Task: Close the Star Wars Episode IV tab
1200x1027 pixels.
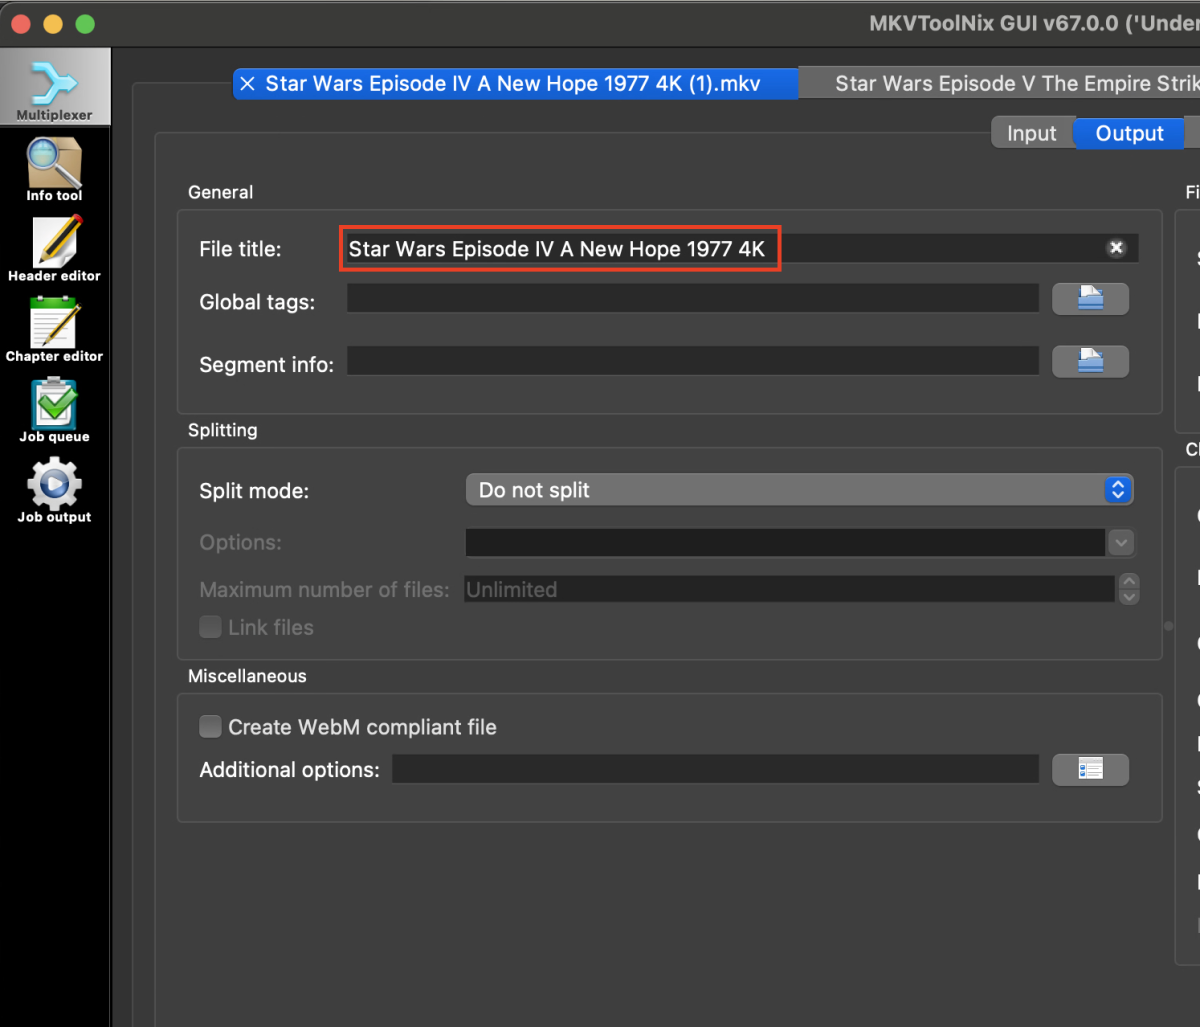Action: [247, 84]
